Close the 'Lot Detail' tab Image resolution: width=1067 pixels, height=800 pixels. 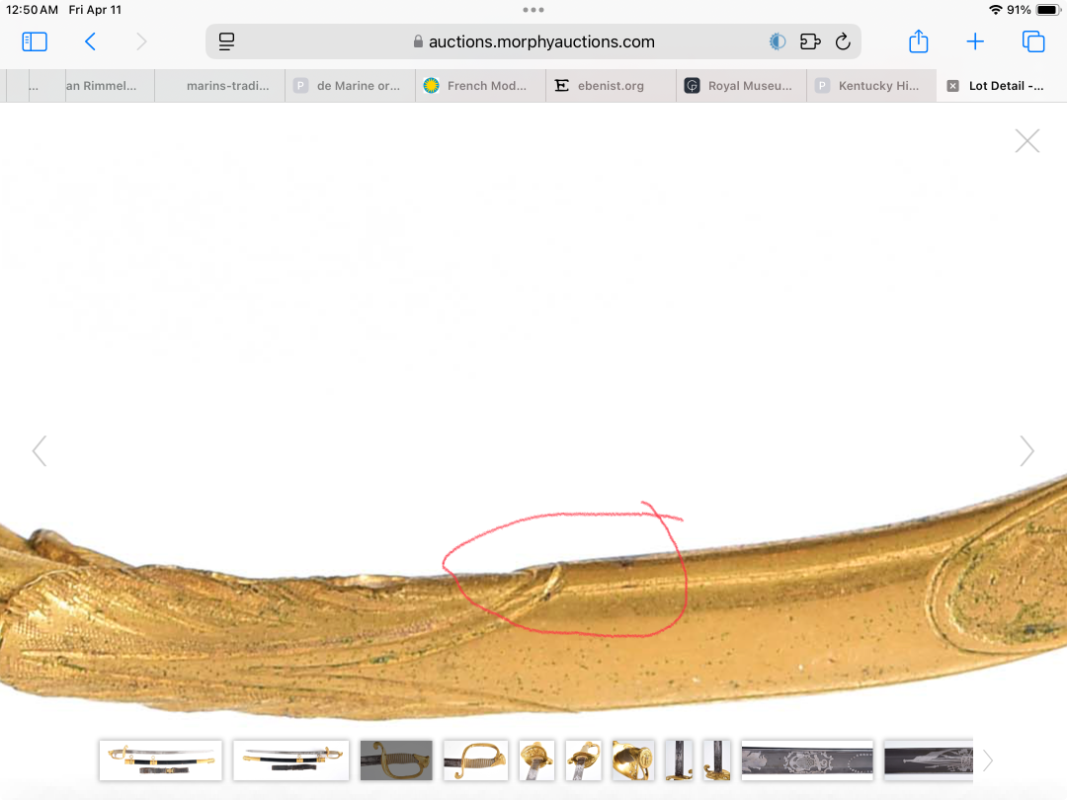point(953,86)
